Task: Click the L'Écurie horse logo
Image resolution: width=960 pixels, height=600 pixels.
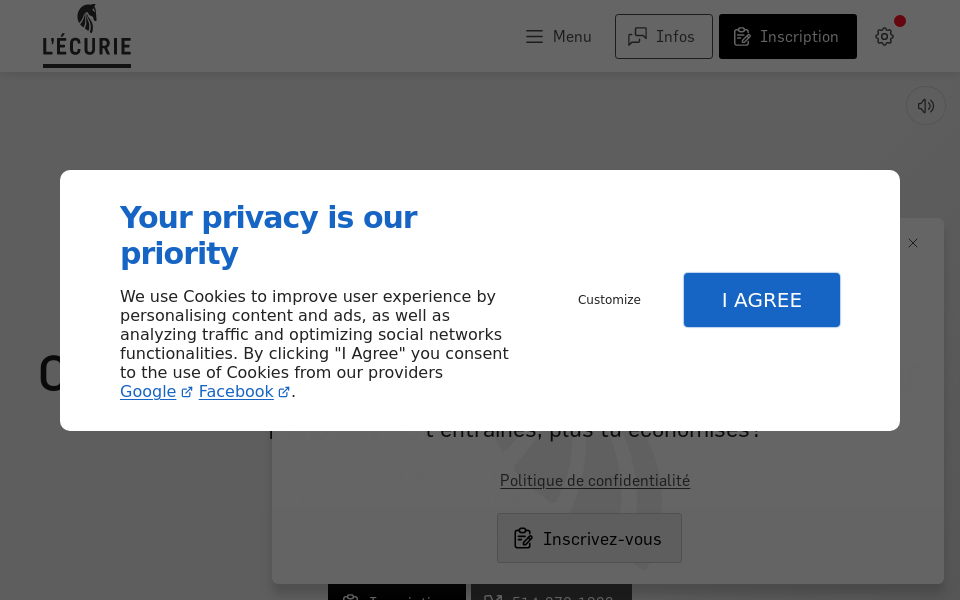Action: pyautogui.click(x=87, y=36)
